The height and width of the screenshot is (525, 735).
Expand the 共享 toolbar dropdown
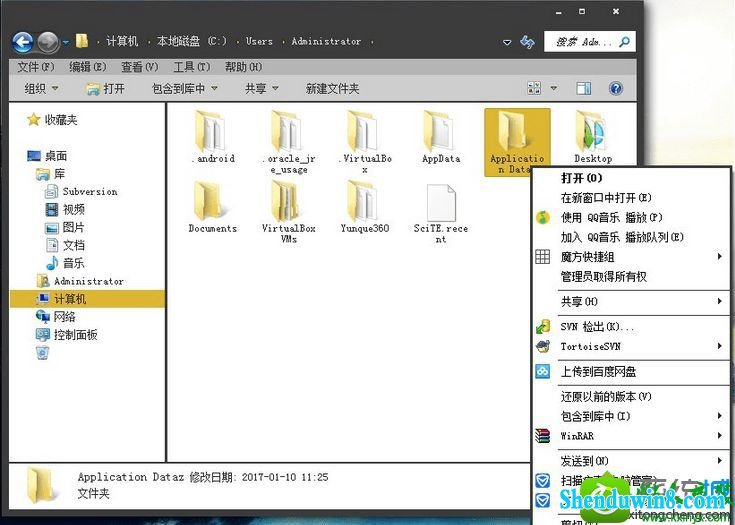(262, 88)
